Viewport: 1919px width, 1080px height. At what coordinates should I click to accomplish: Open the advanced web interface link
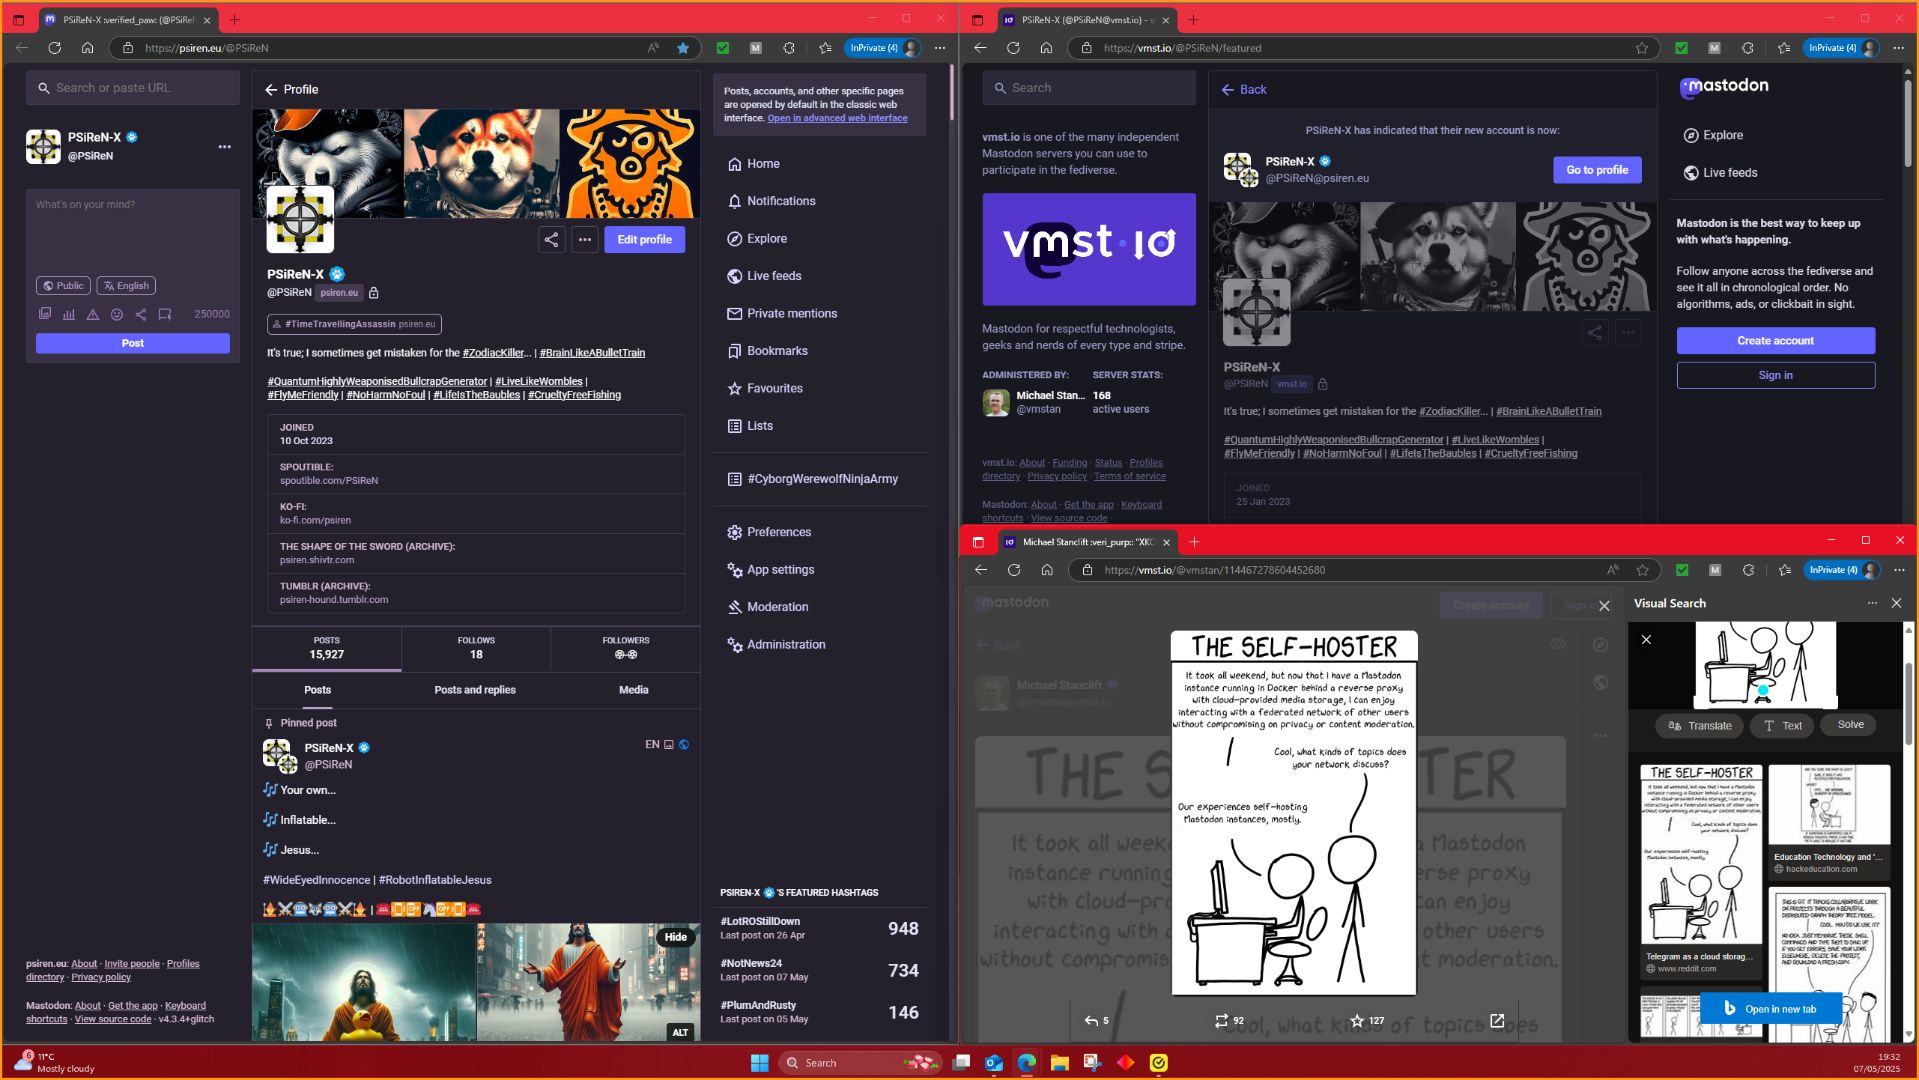click(837, 118)
